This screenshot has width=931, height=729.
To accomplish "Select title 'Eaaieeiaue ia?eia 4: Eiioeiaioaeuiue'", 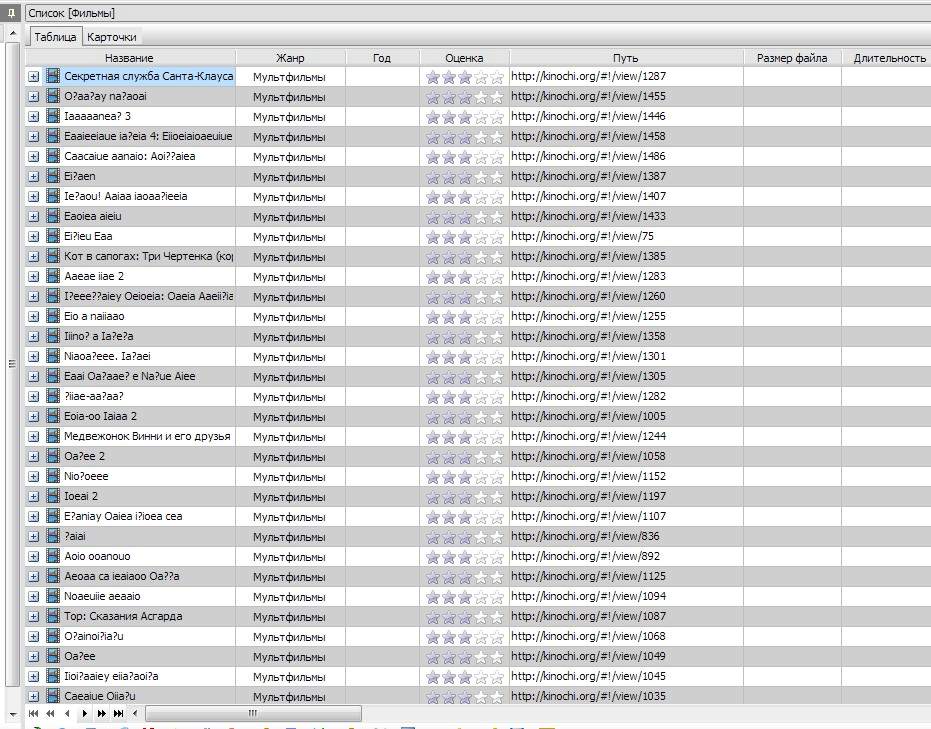I will [148, 137].
